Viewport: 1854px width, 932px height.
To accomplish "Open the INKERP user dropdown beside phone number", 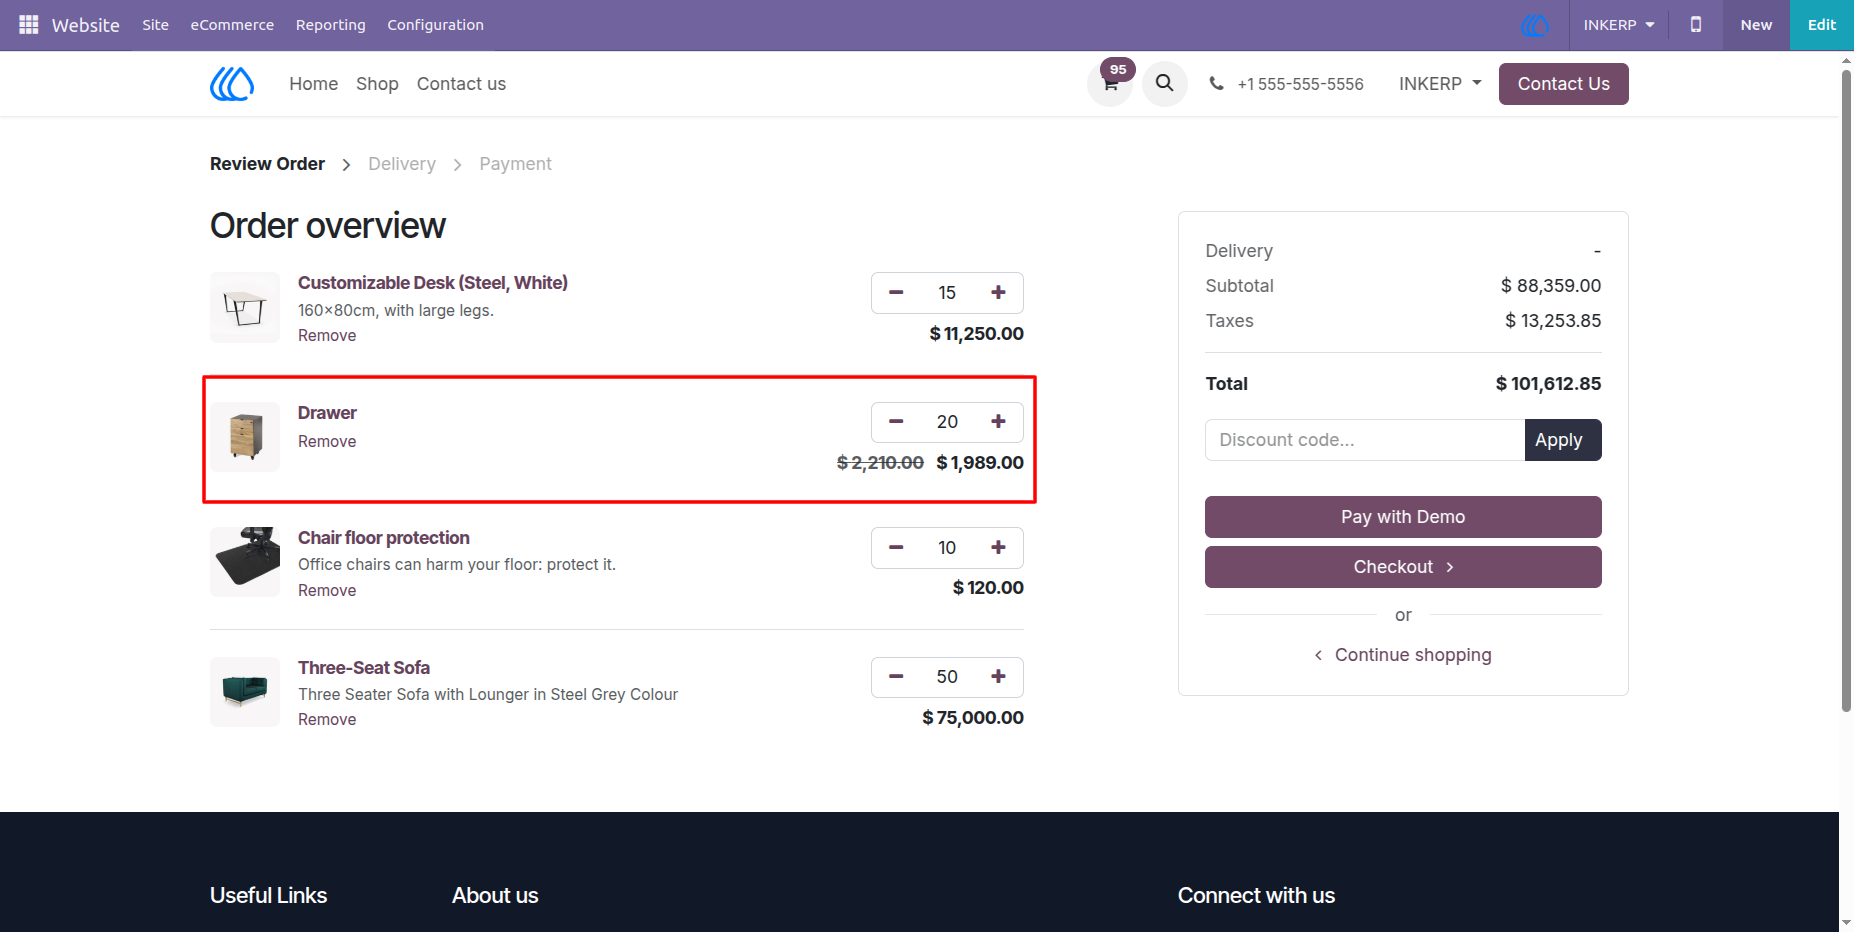I will 1440,84.
